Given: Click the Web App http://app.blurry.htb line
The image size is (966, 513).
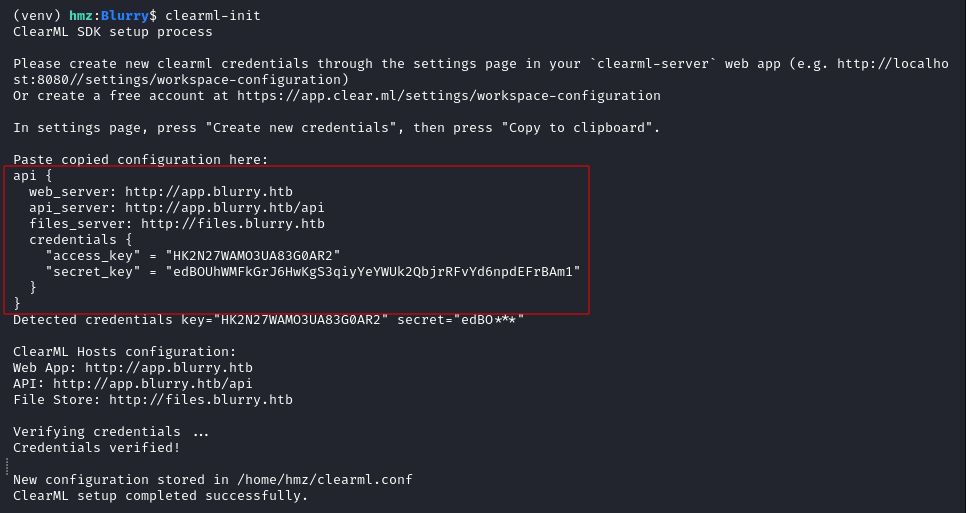Looking at the screenshot, I should [x=132, y=368].
